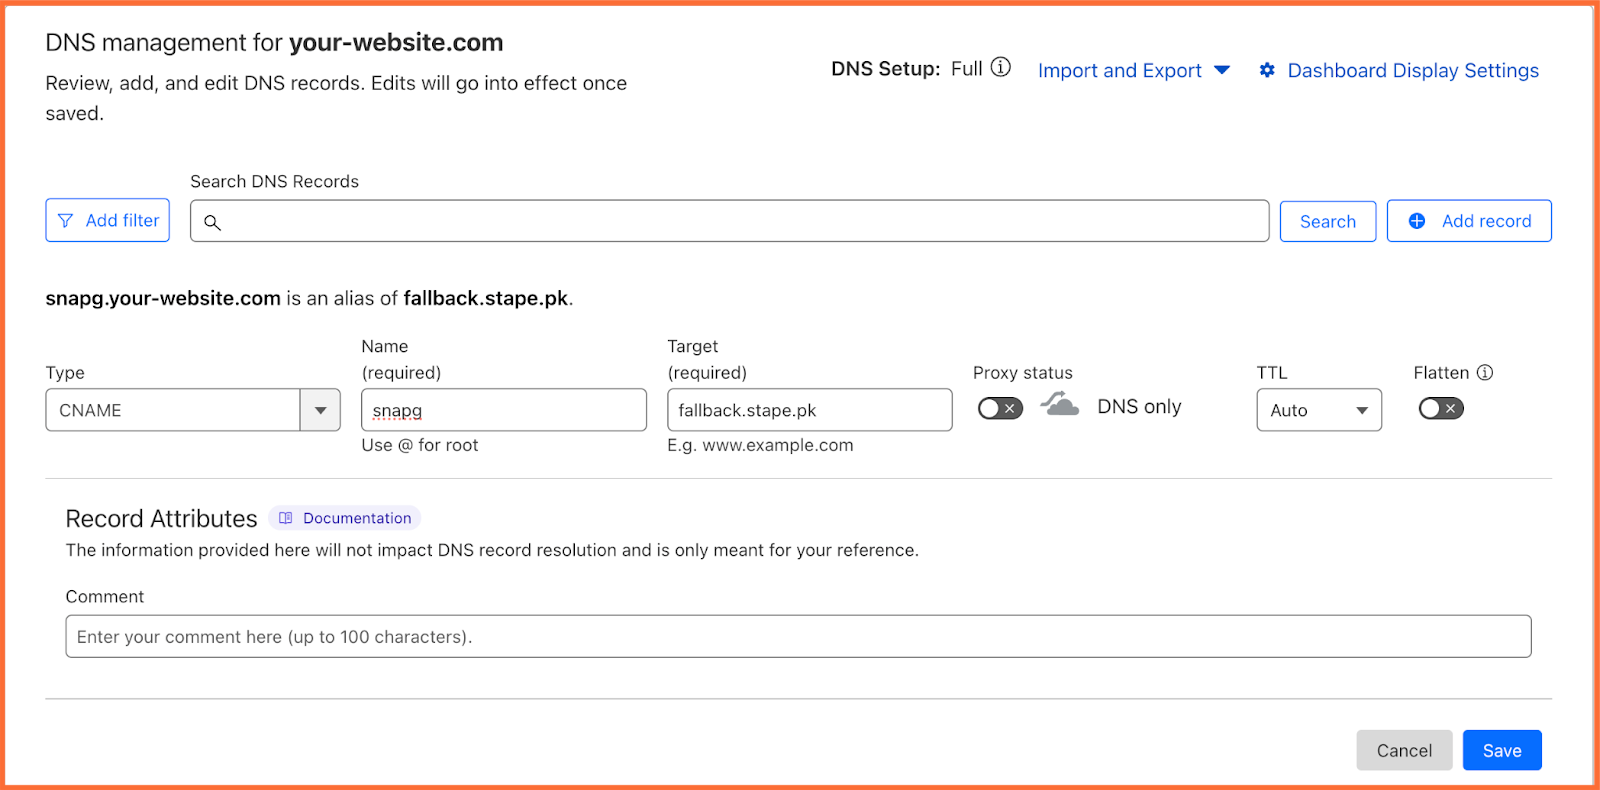Screen dimensions: 1600x790
Task: Click the plus icon on Add record
Action: pyautogui.click(x=1417, y=221)
